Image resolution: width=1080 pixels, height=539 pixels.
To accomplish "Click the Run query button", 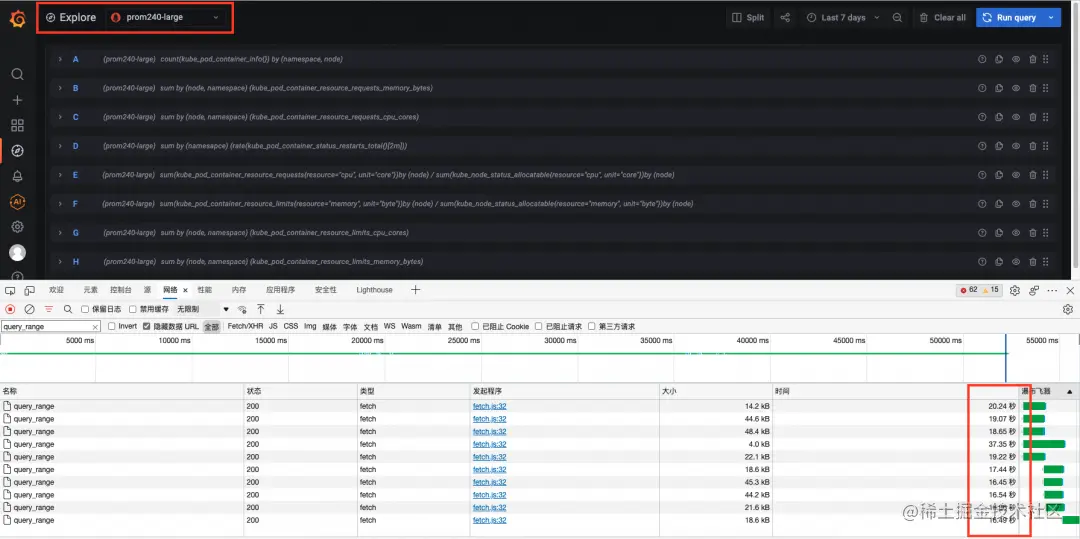I will [x=1009, y=18].
